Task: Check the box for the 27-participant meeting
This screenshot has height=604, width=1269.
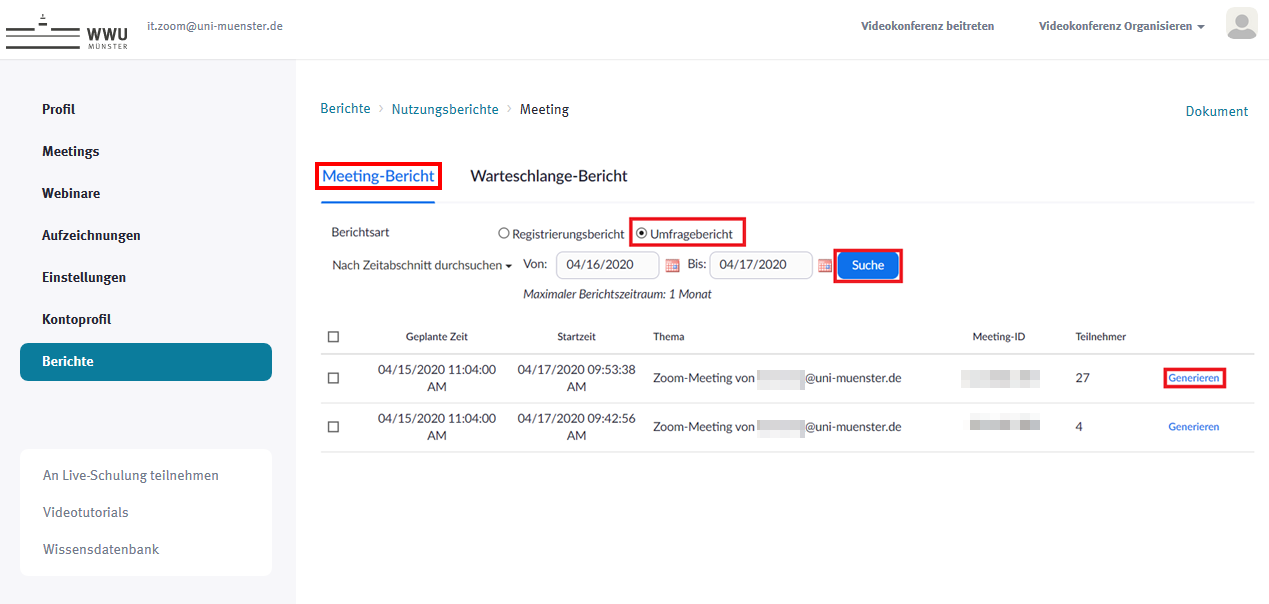Action: 333,378
